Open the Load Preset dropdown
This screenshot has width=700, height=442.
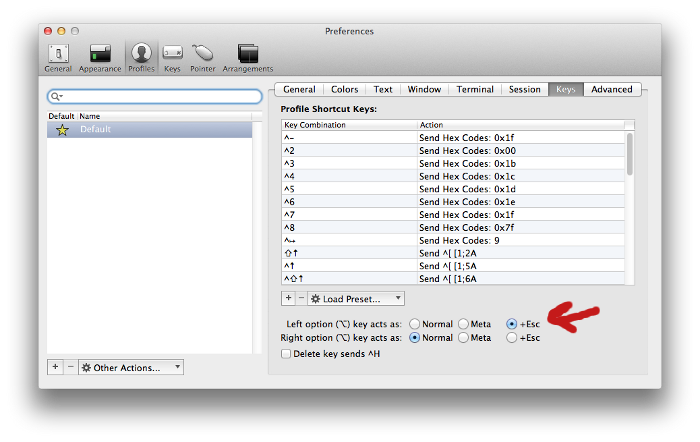(356, 298)
